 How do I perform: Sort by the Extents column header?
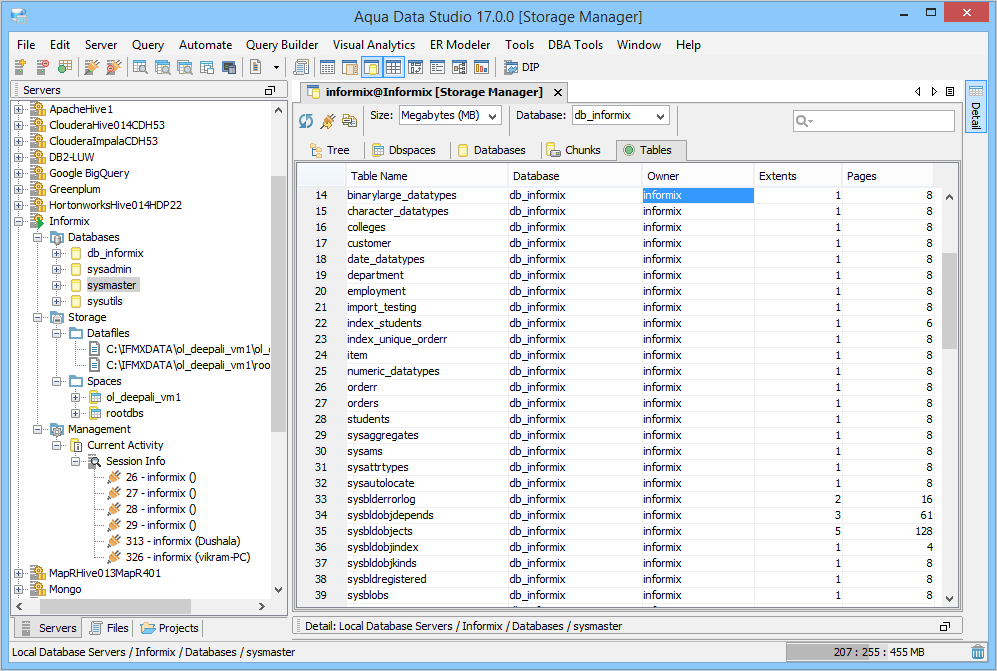coord(798,176)
